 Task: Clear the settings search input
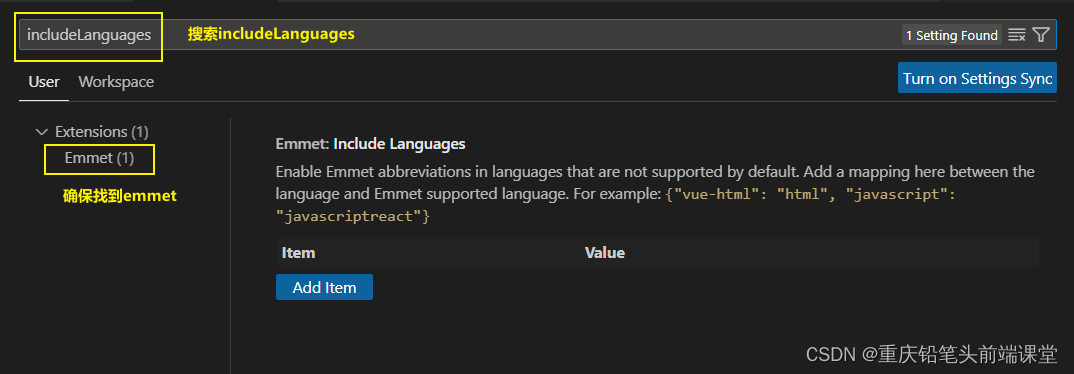(1017, 35)
